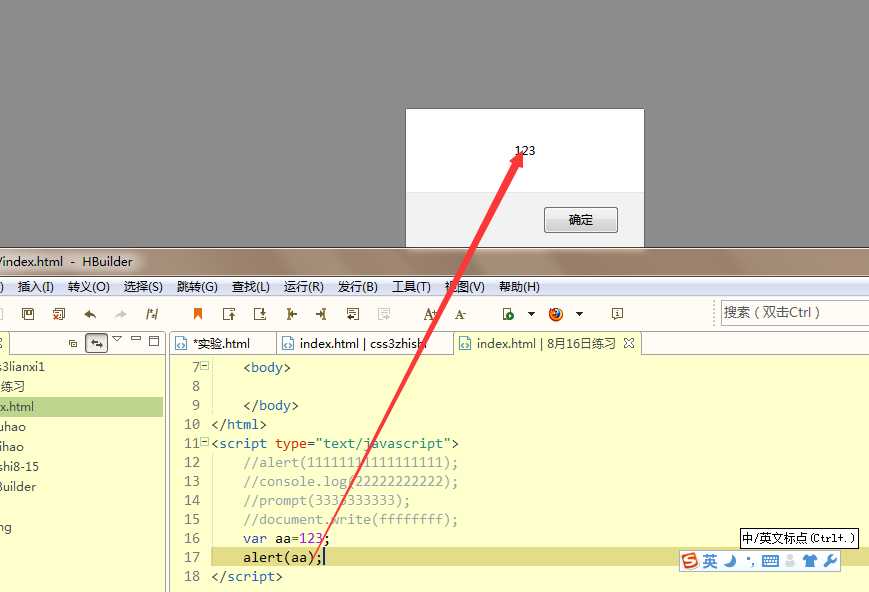Image resolution: width=869 pixels, height=592 pixels.
Task: Select the shi8-15 project tree item
Action: 19,467
